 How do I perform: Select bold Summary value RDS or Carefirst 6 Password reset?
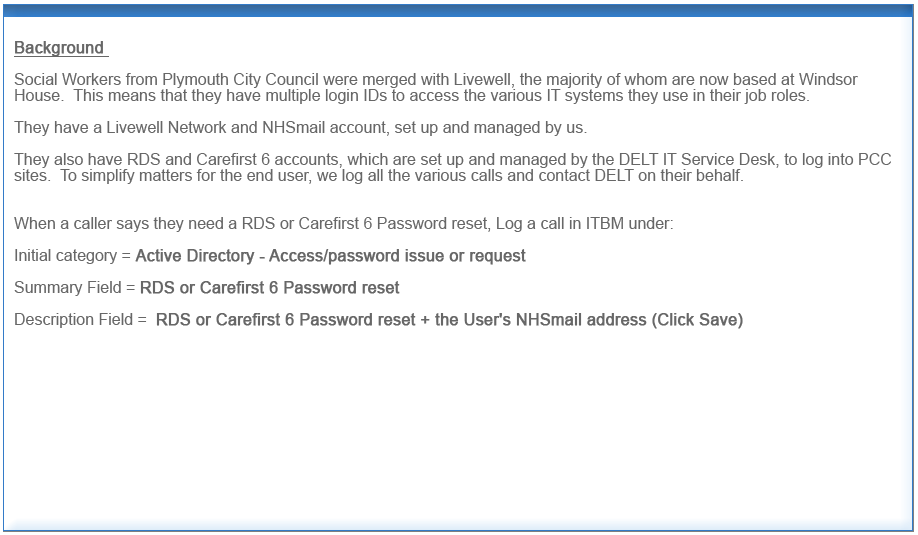[270, 288]
